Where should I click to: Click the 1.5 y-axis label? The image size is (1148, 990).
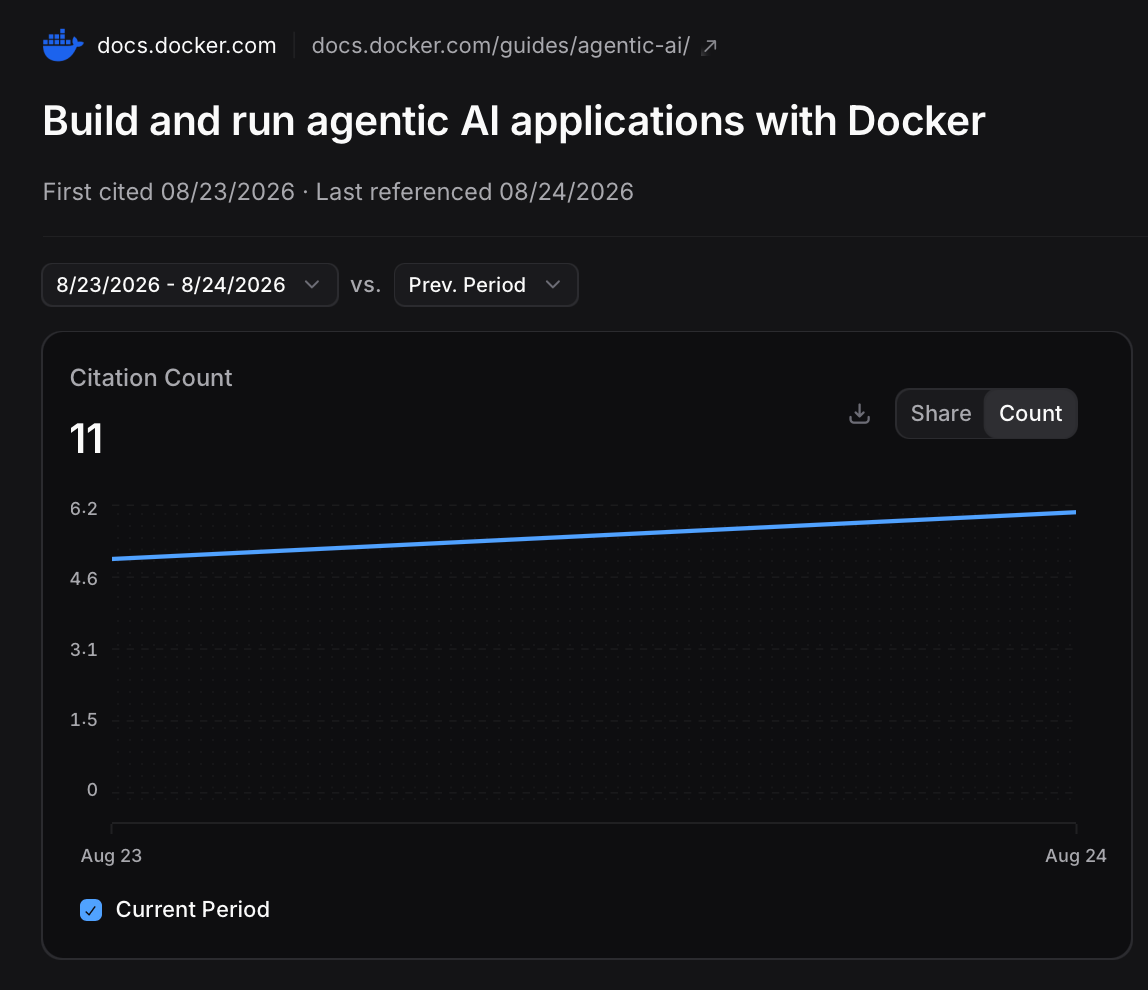pos(83,720)
